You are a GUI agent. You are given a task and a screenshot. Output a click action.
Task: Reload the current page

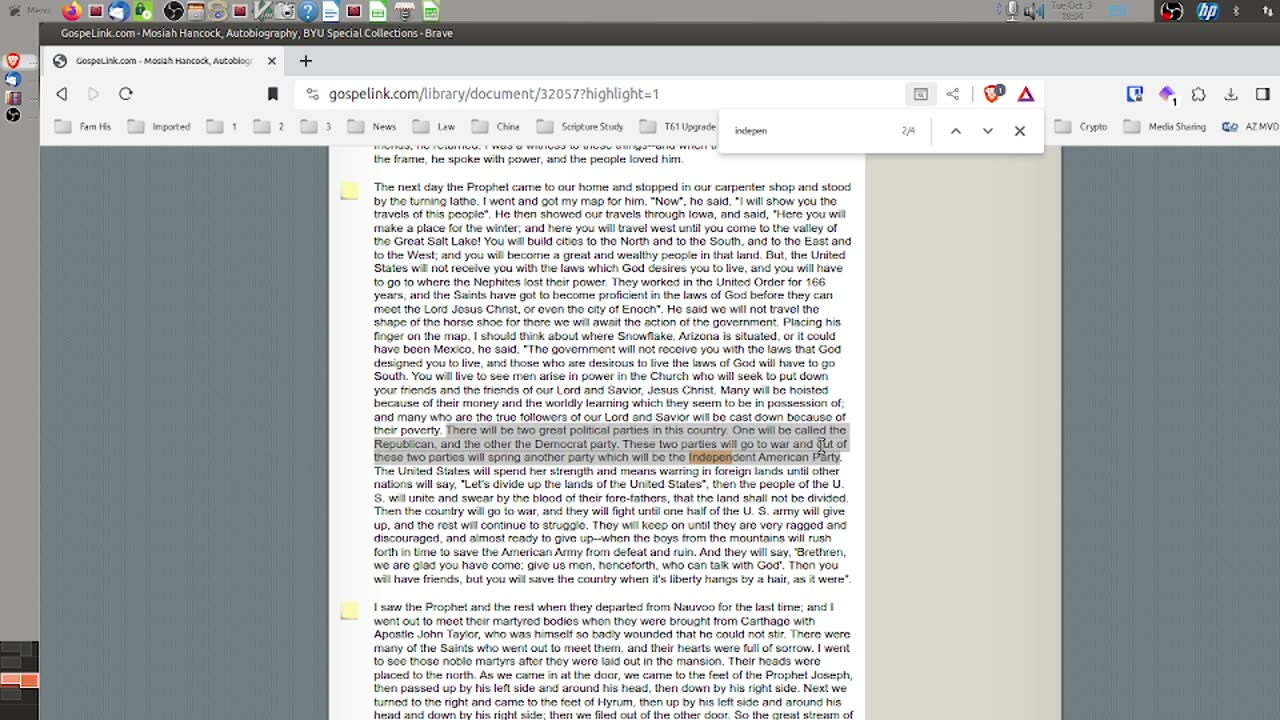(125, 94)
